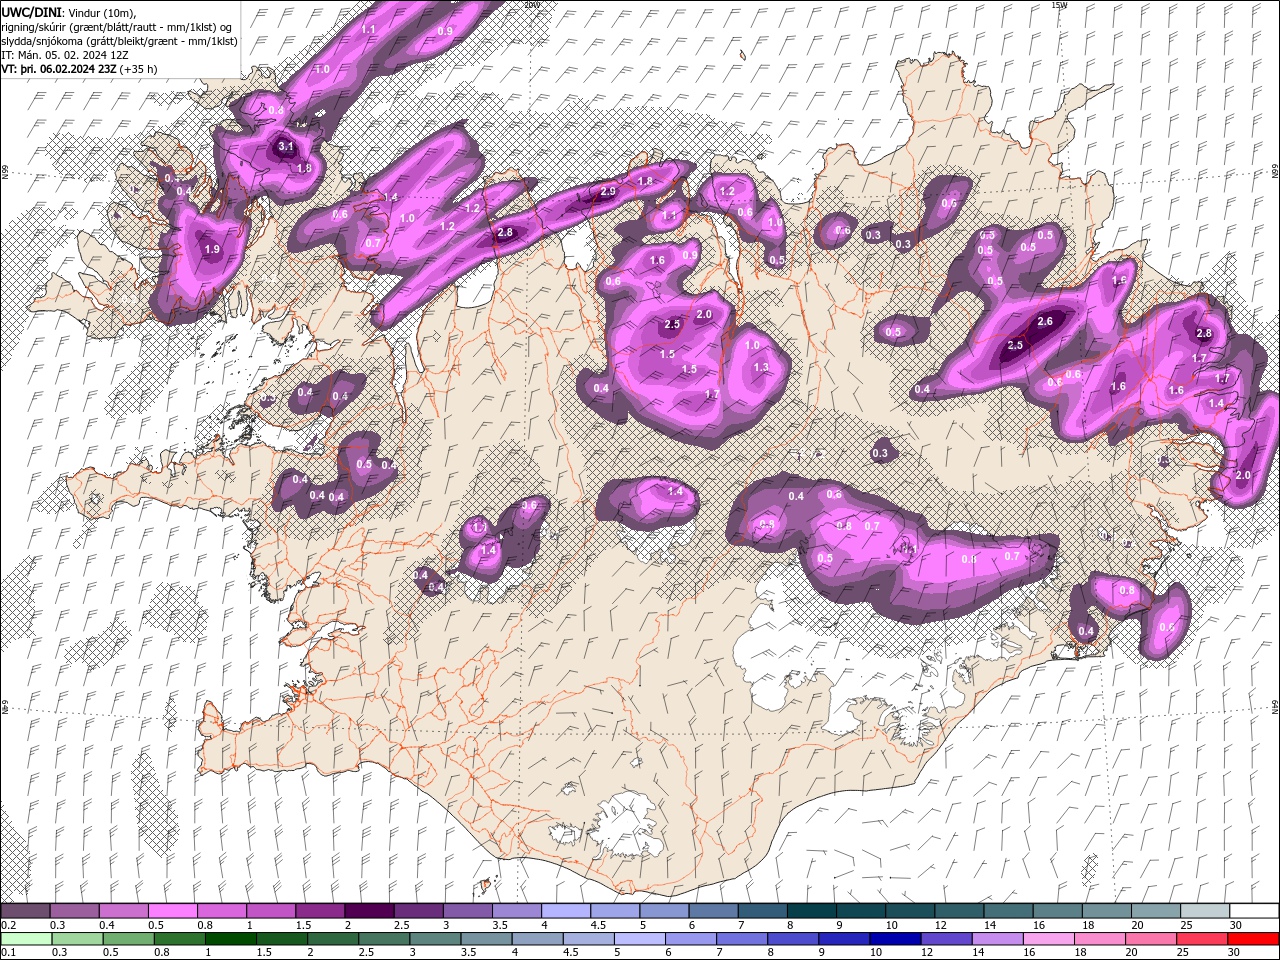Click the 'slydda/snjókoma' legend description line
1280x960 pixels.
[120, 41]
